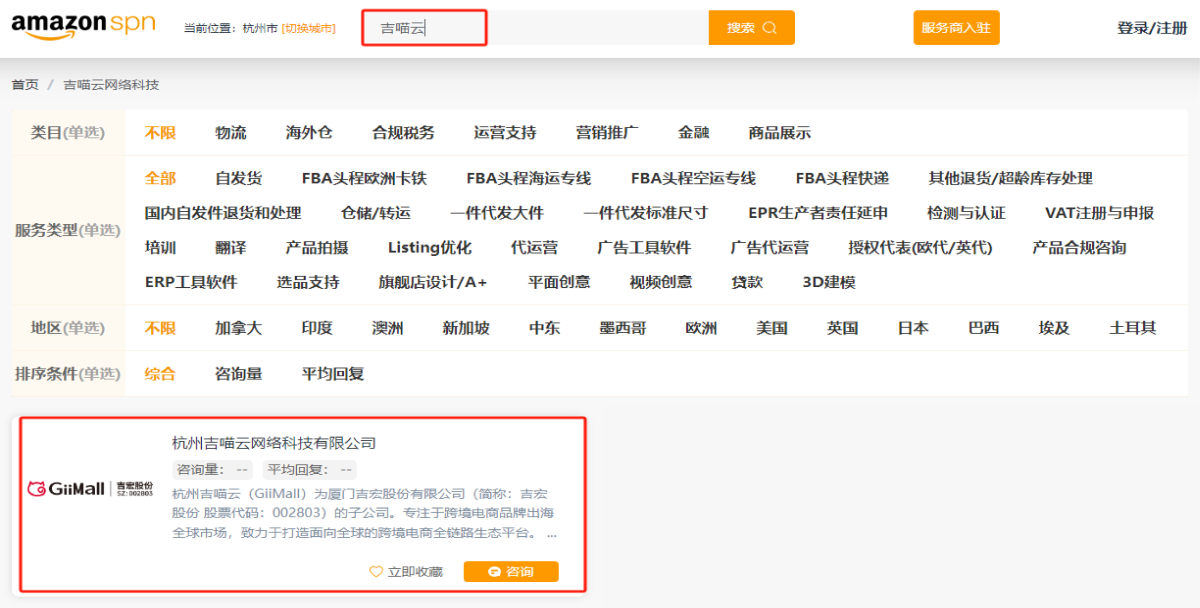Image resolution: width=1200 pixels, height=608 pixels.
Task: Sort results by 咨询量
Action: [238, 374]
